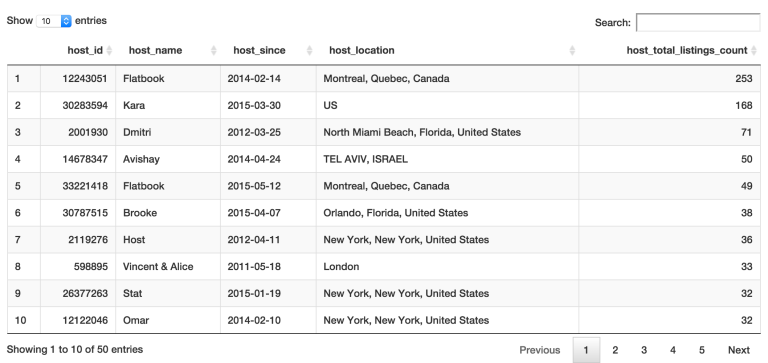Go to page 3 of results
The height and width of the screenshot is (363, 768).
click(x=644, y=350)
